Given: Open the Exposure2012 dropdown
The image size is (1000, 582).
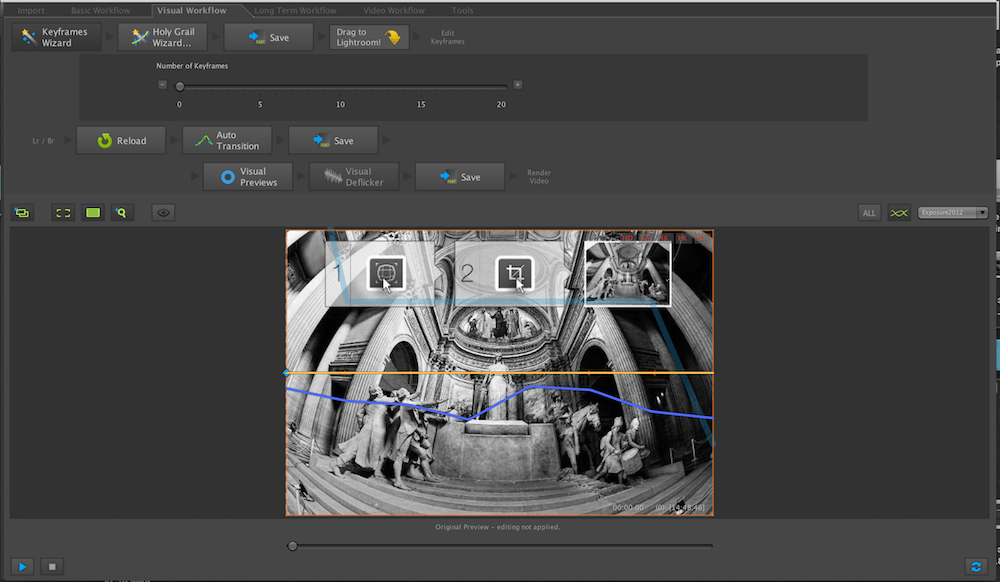Looking at the screenshot, I should pyautogui.click(x=953, y=213).
